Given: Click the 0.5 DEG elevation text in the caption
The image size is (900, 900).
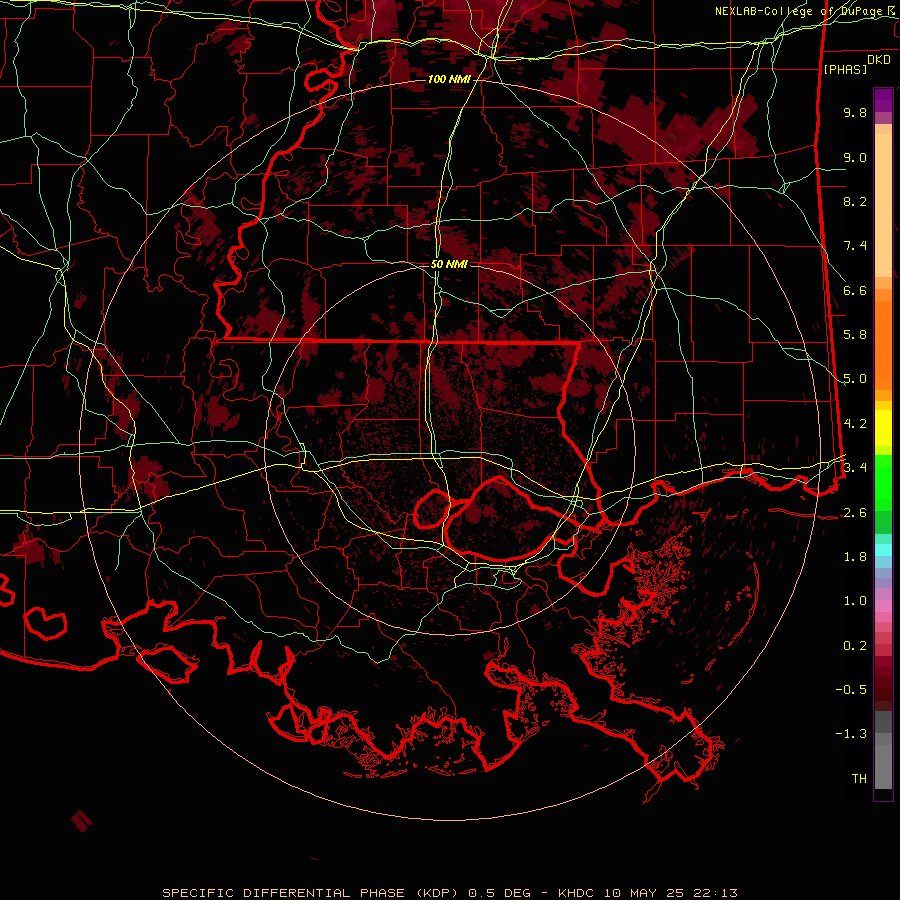Looking at the screenshot, I should pyautogui.click(x=498, y=893).
